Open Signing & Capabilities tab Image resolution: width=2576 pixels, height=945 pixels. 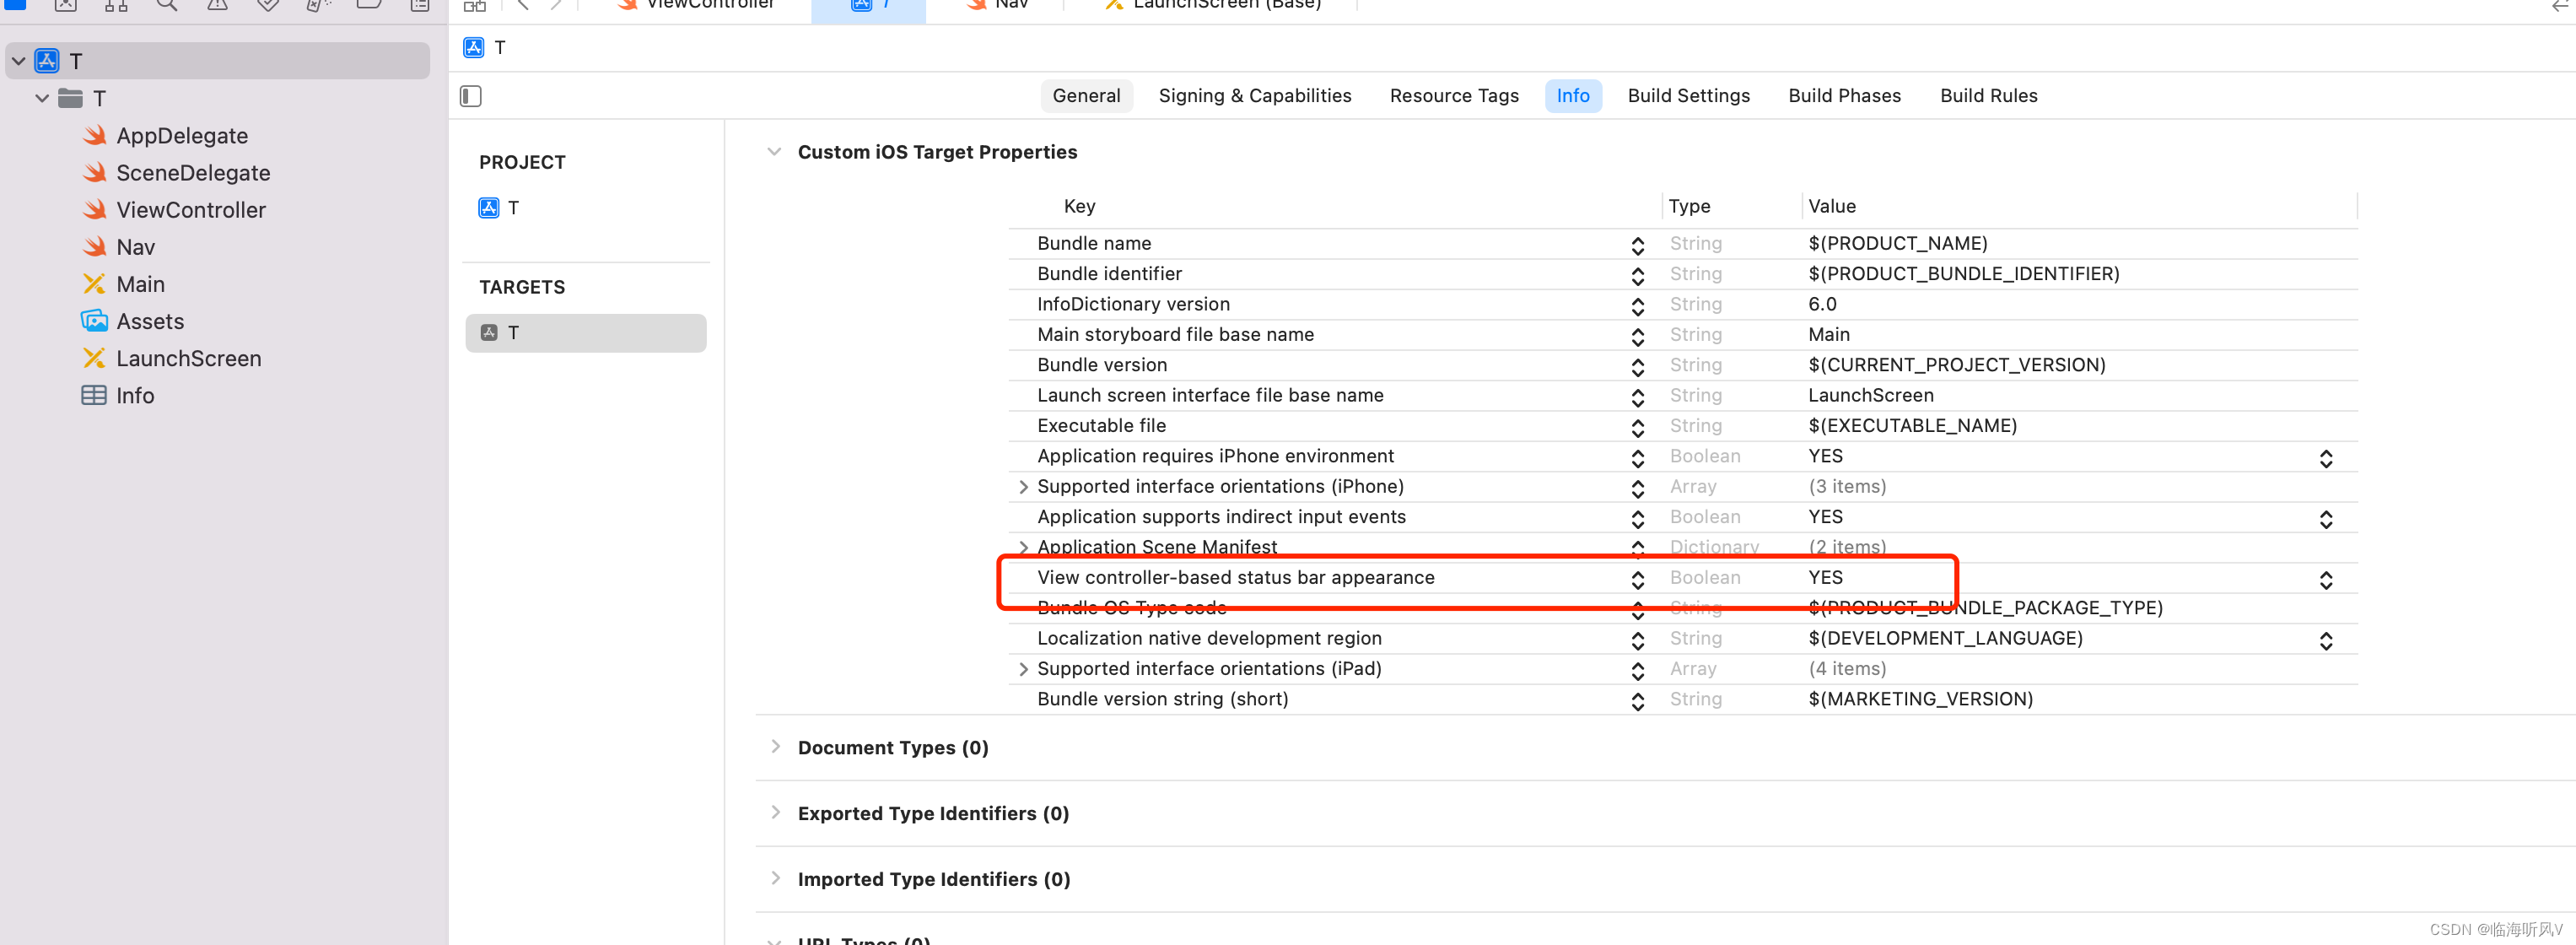click(1255, 96)
